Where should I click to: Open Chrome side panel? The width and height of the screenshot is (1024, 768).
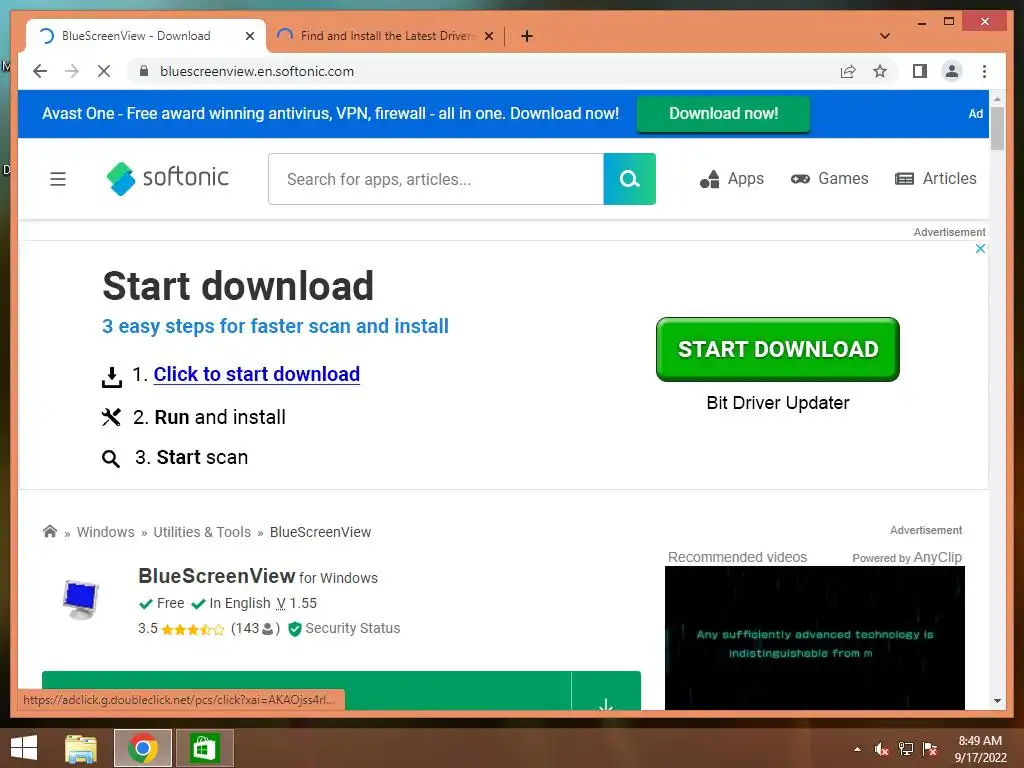tap(920, 71)
